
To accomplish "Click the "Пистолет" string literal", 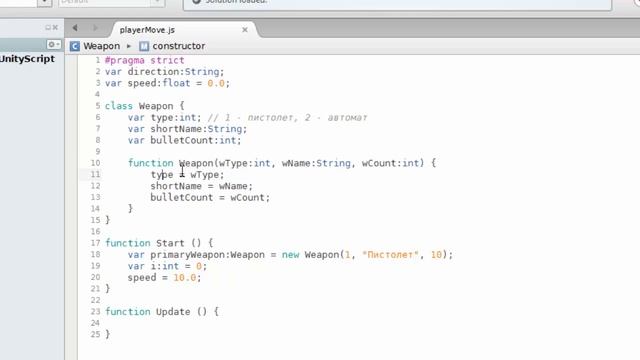I will (391, 255).
